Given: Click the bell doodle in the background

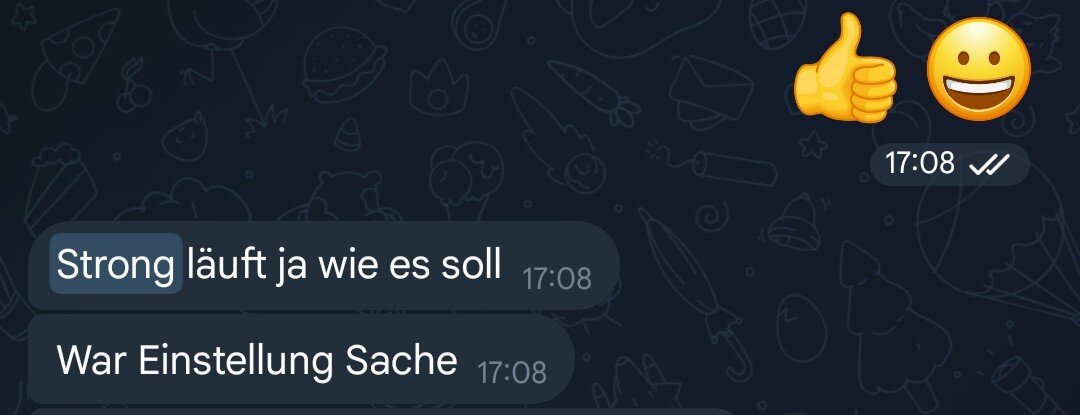Looking at the screenshot, I should (x=793, y=220).
